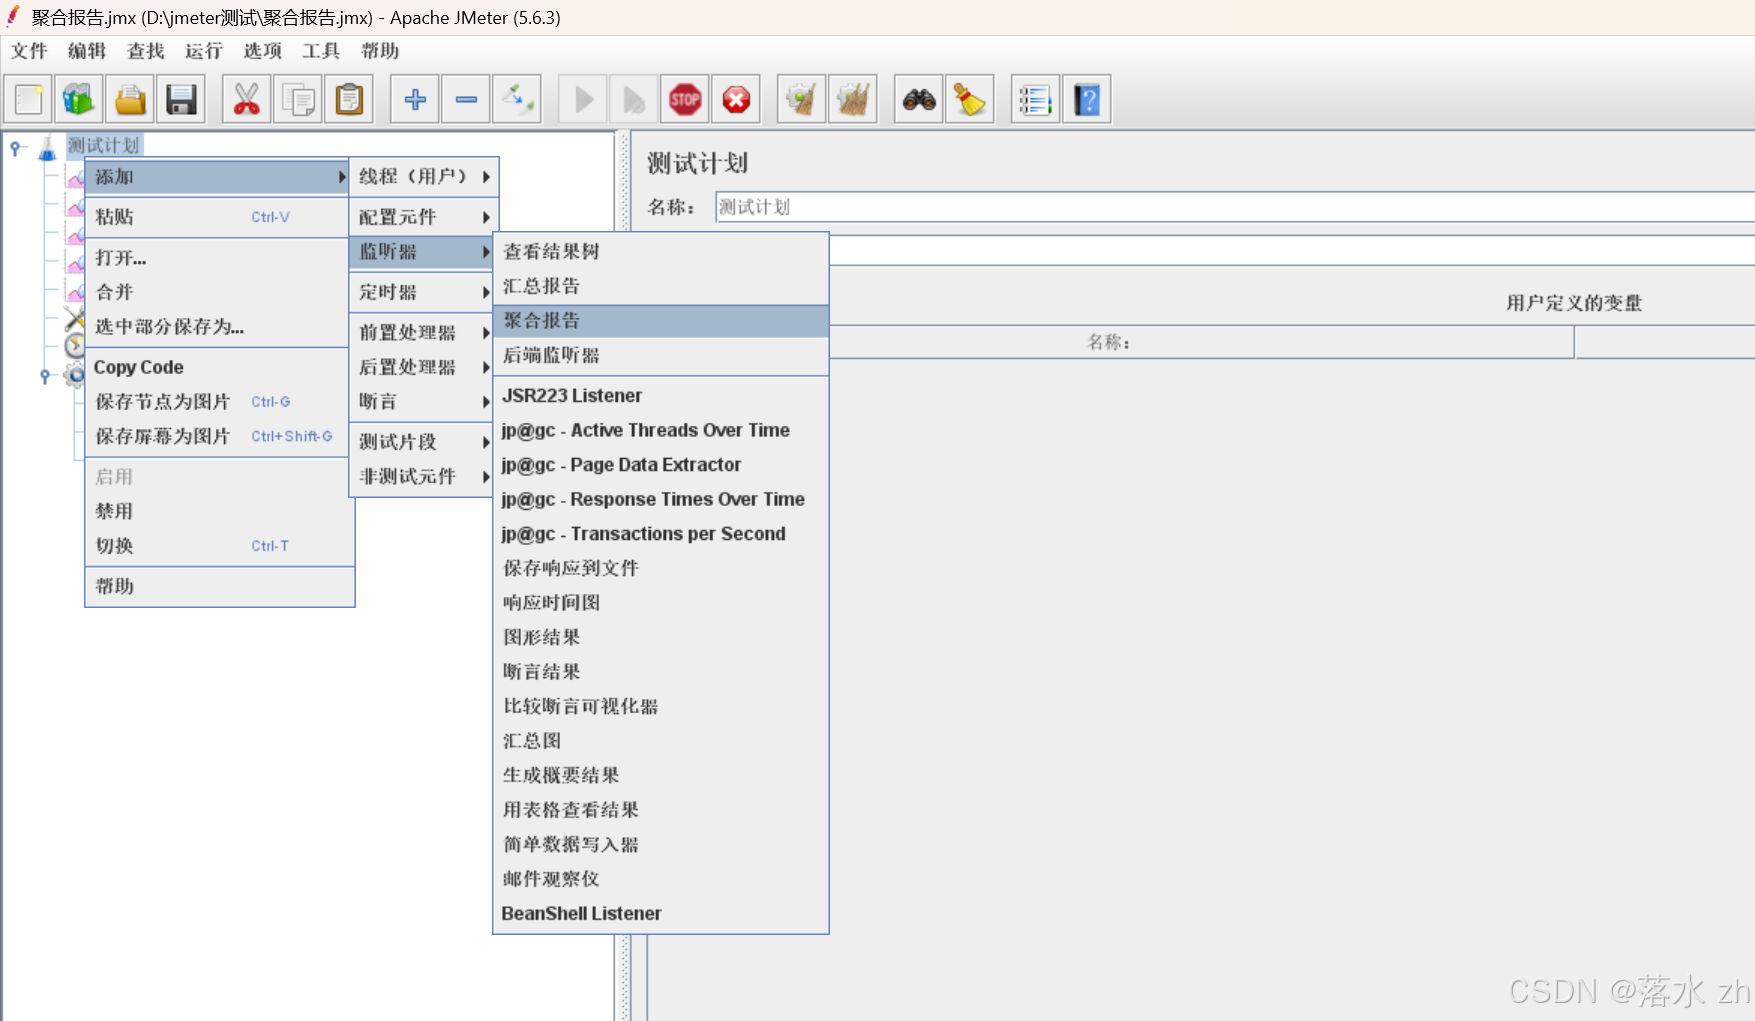
Task: Click the test plan flask icon in tree
Action: pyautogui.click(x=47, y=148)
